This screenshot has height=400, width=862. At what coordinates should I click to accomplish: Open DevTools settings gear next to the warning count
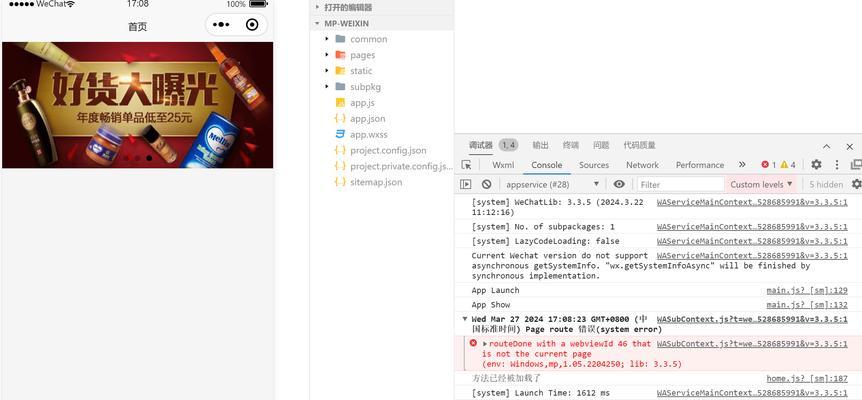816,165
